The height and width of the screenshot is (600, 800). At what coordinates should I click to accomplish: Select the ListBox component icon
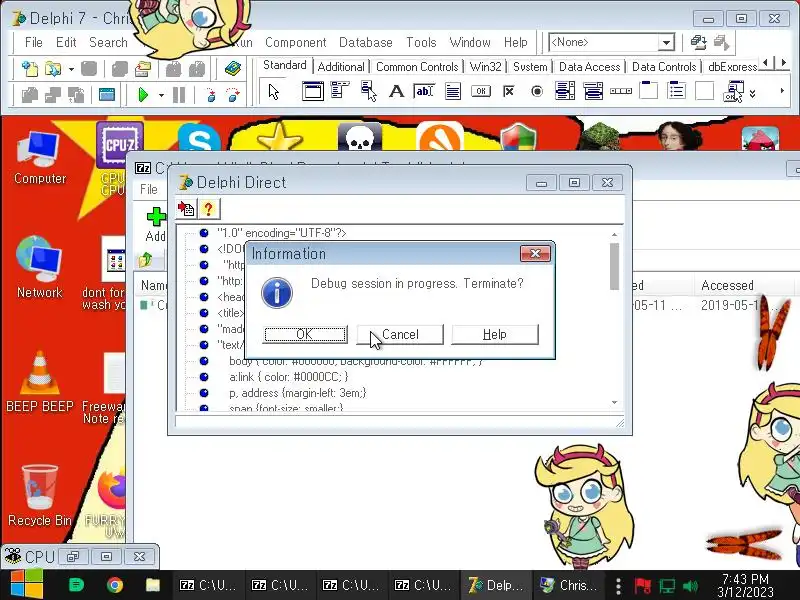point(565,92)
